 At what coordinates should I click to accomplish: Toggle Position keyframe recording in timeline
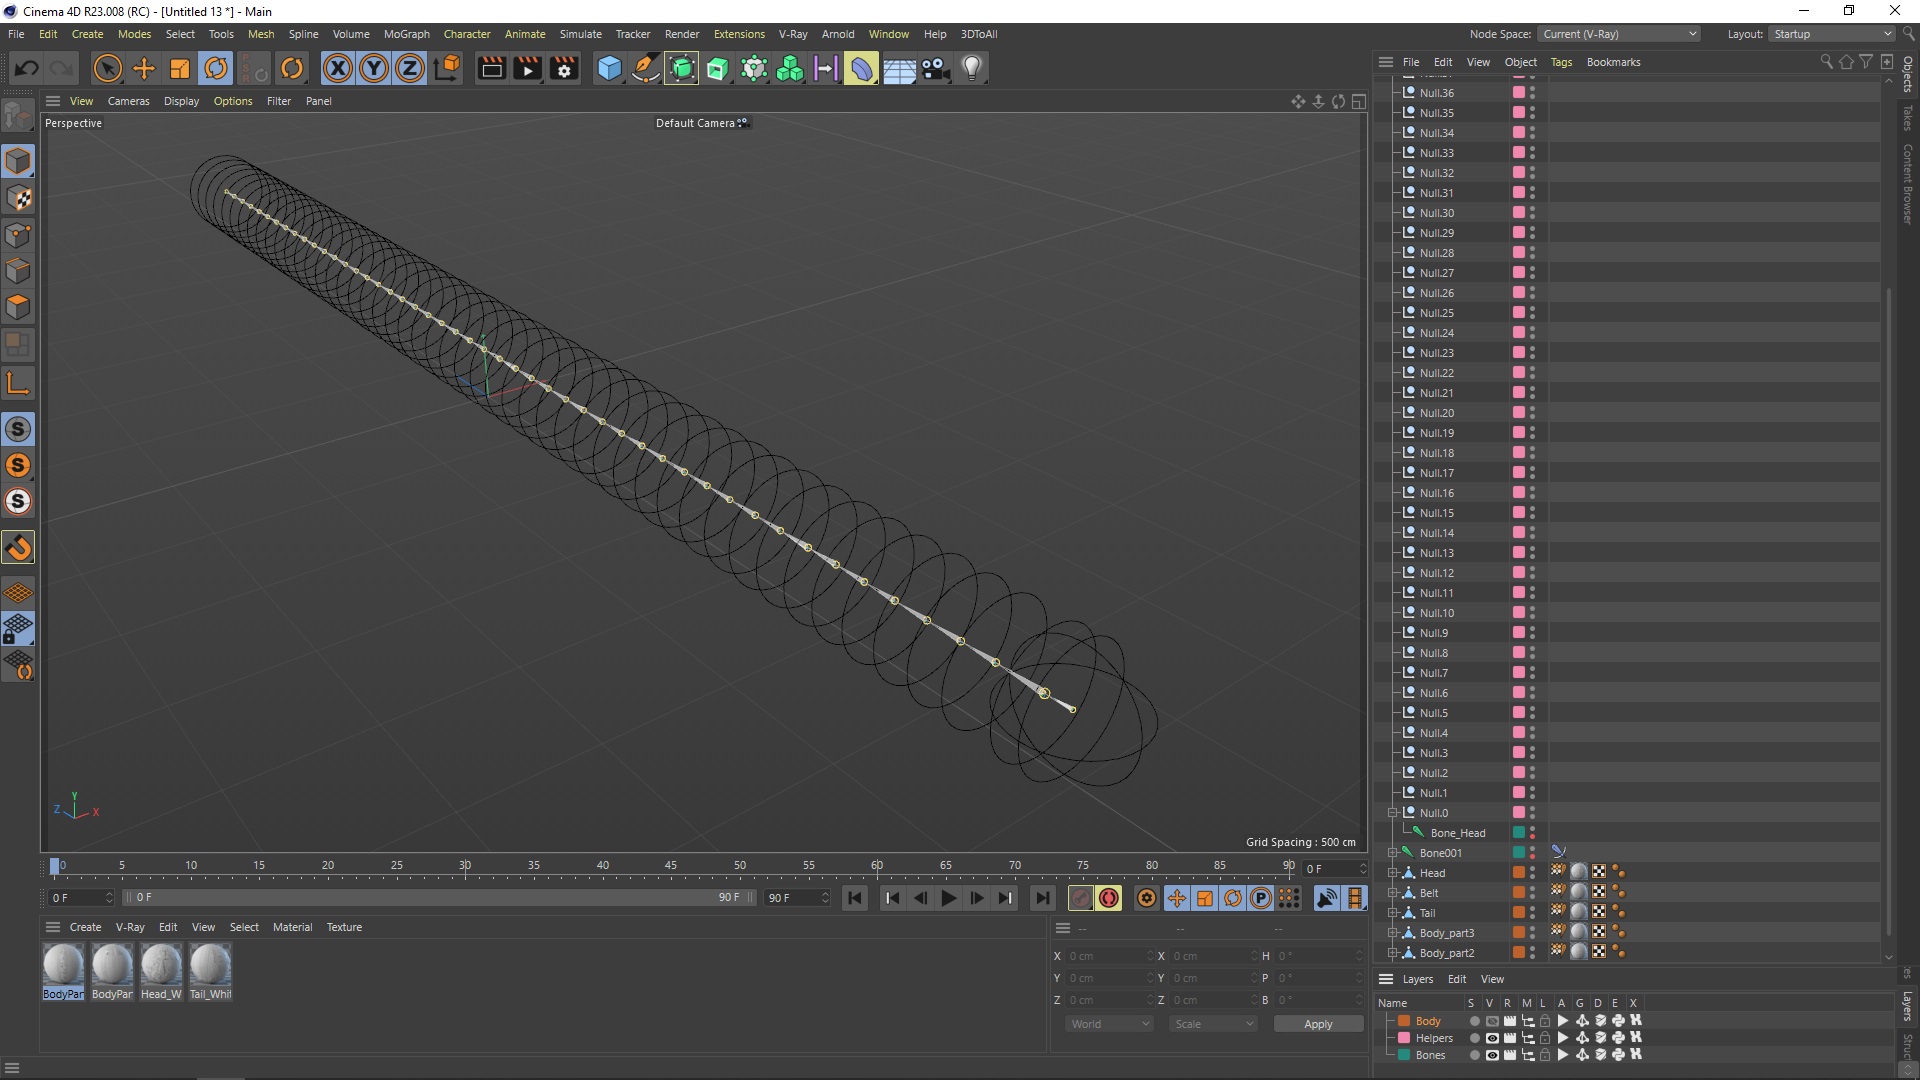coord(1177,898)
